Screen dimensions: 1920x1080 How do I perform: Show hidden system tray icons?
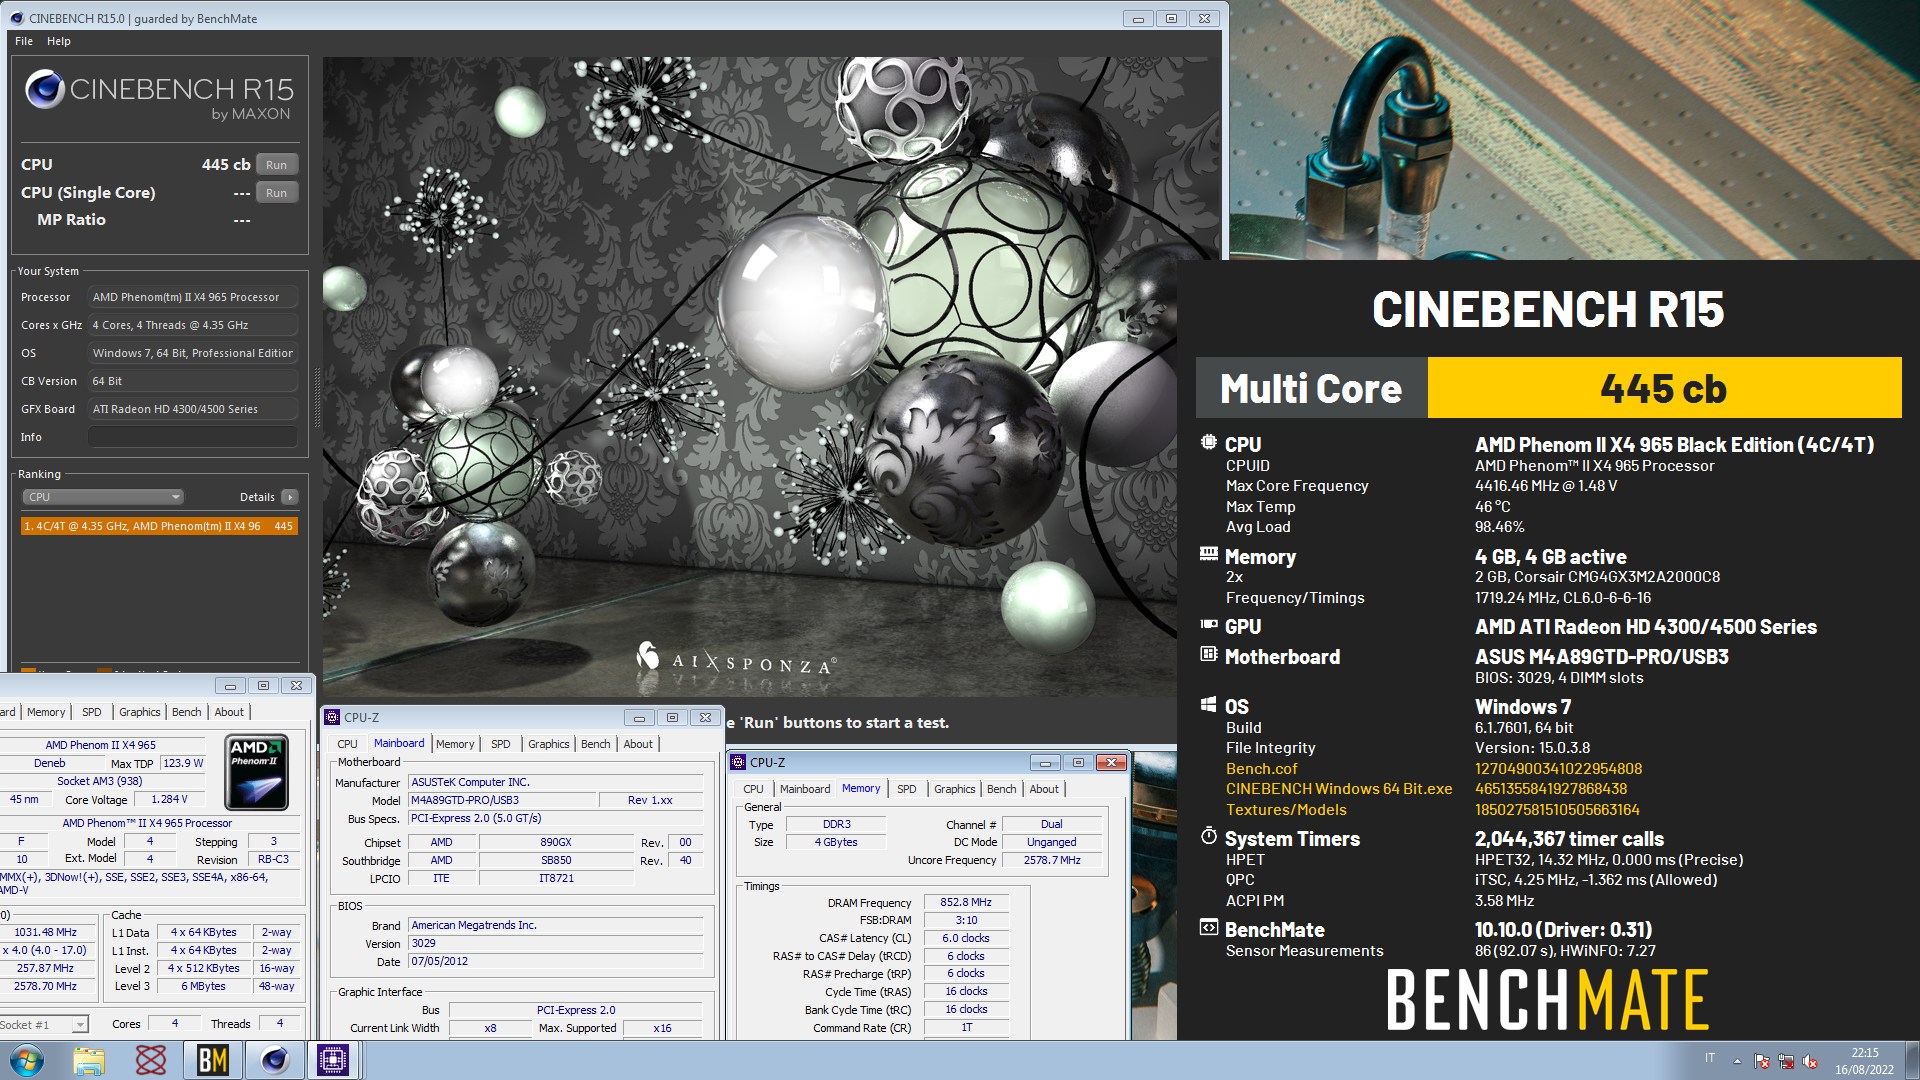pos(1737,1060)
